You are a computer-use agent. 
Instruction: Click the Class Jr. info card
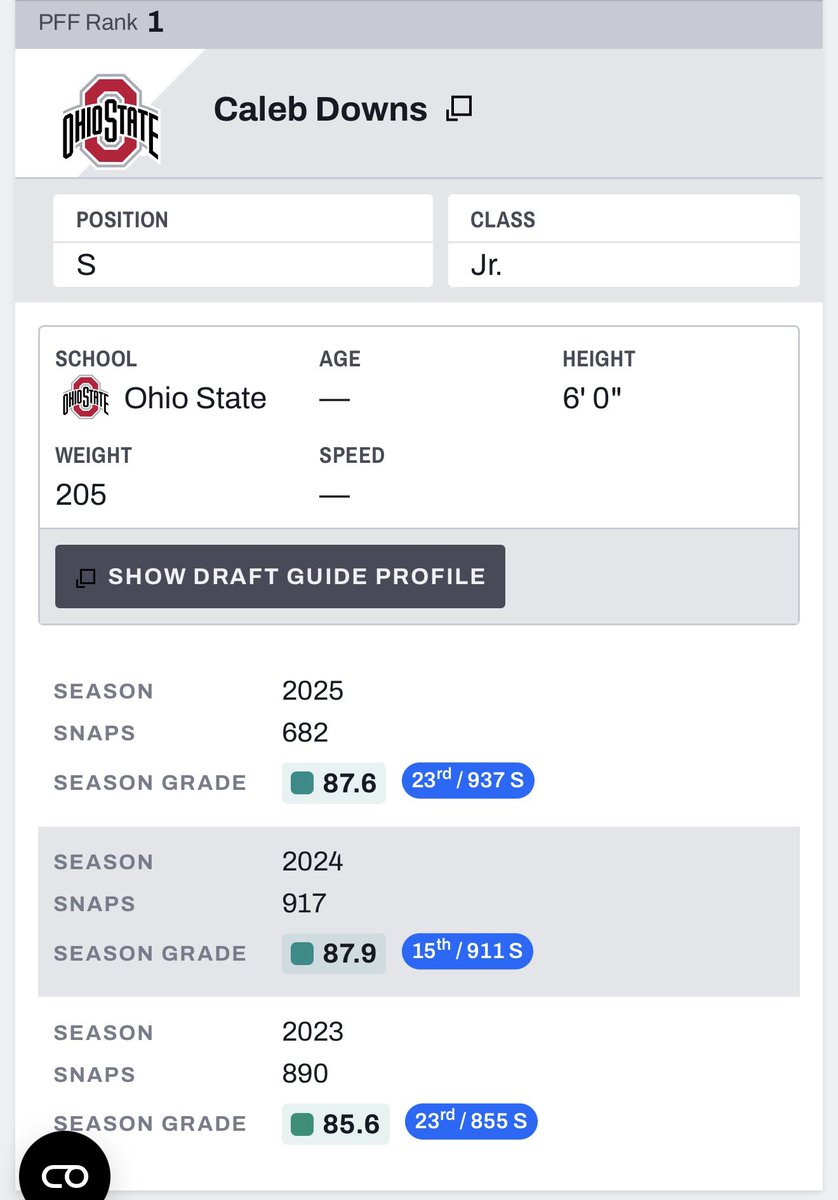[624, 241]
